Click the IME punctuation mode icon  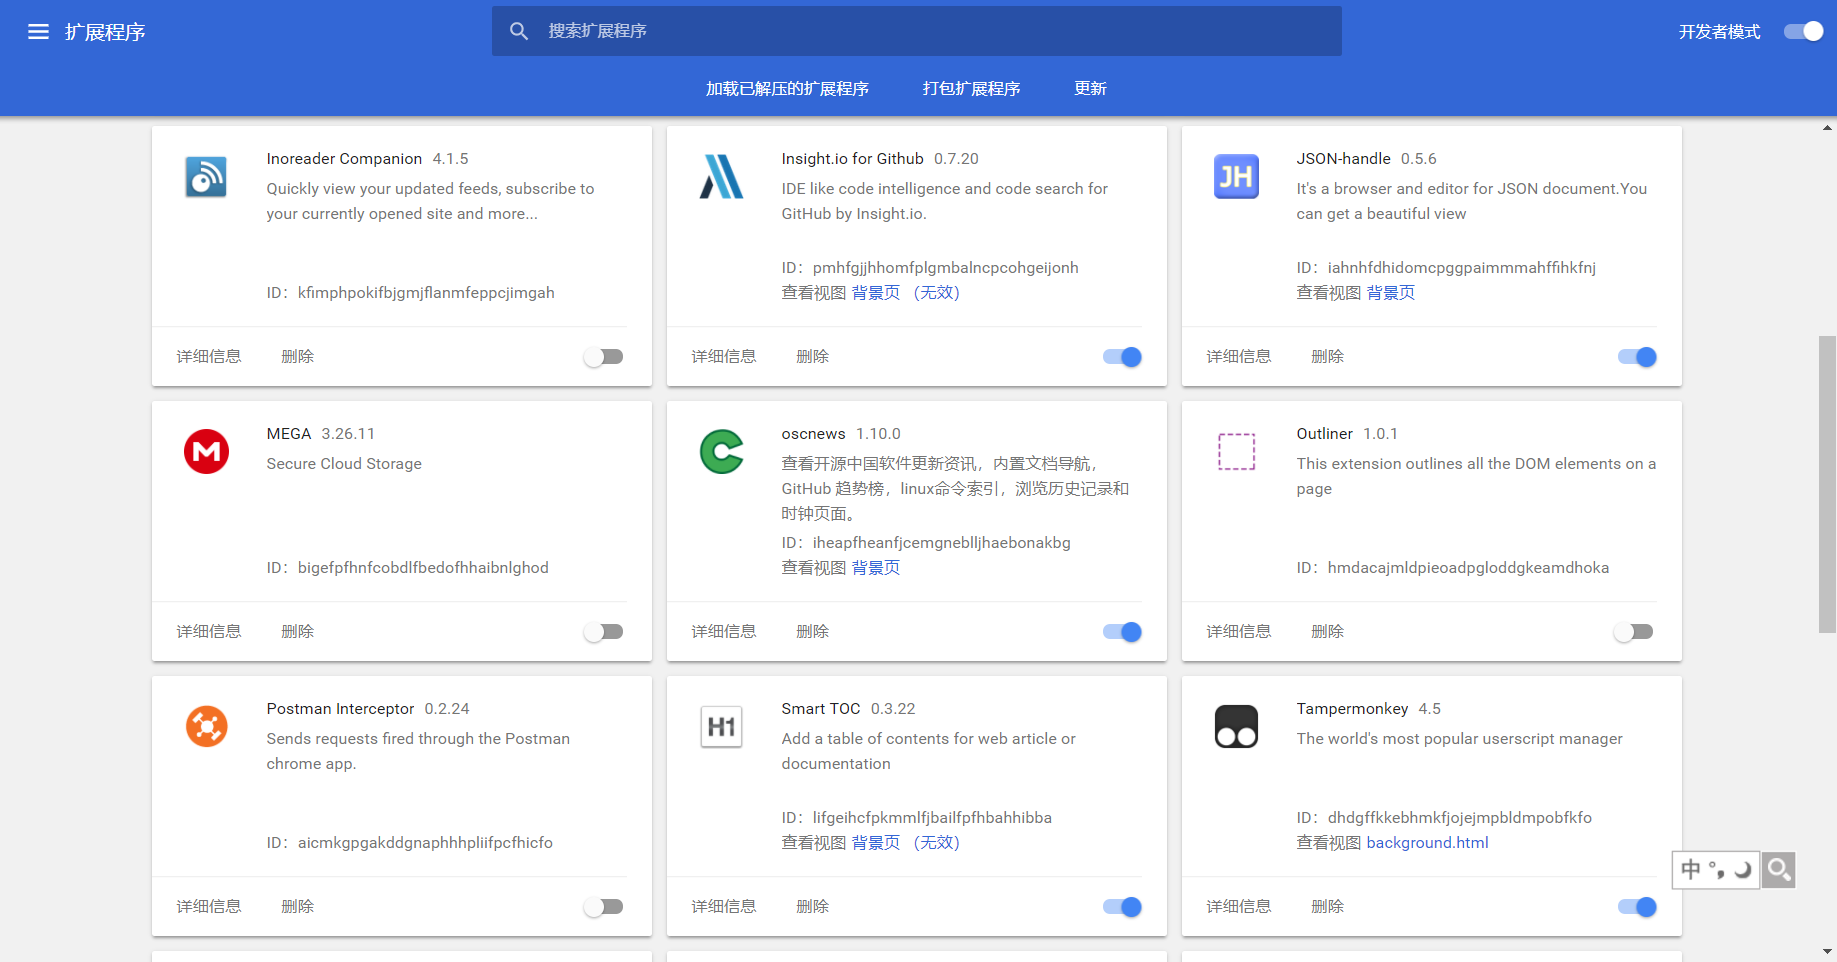click(1717, 870)
